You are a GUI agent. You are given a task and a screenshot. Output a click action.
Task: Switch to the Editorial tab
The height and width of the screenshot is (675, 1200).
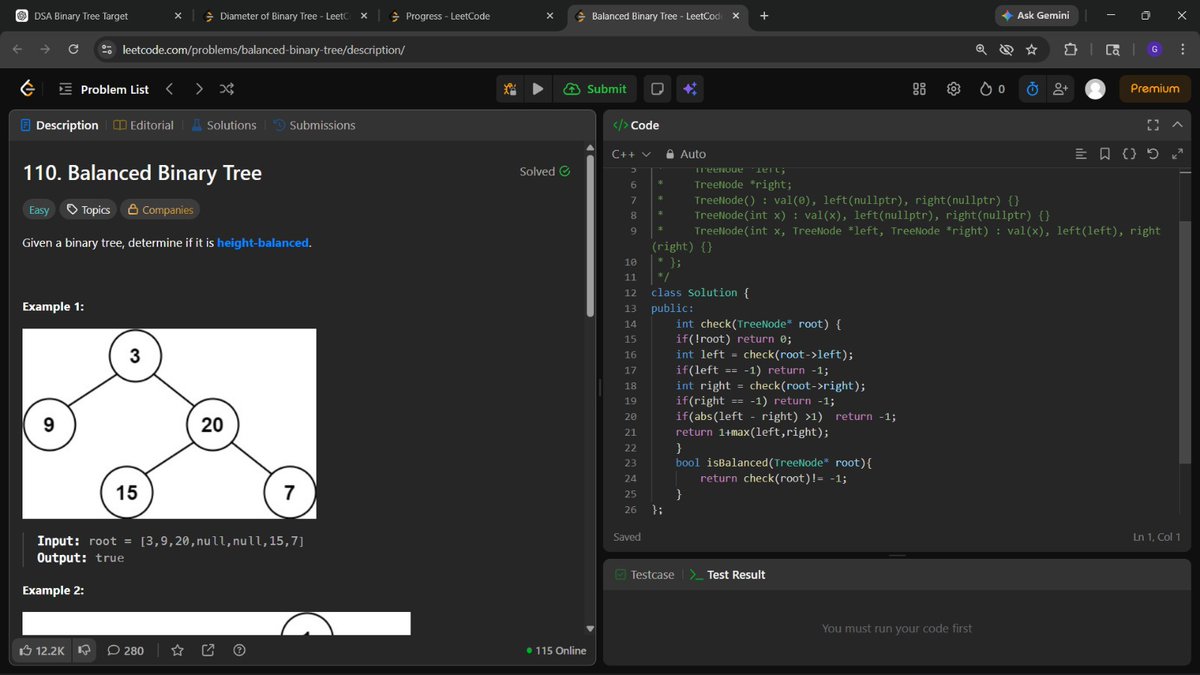pyautogui.click(x=144, y=125)
